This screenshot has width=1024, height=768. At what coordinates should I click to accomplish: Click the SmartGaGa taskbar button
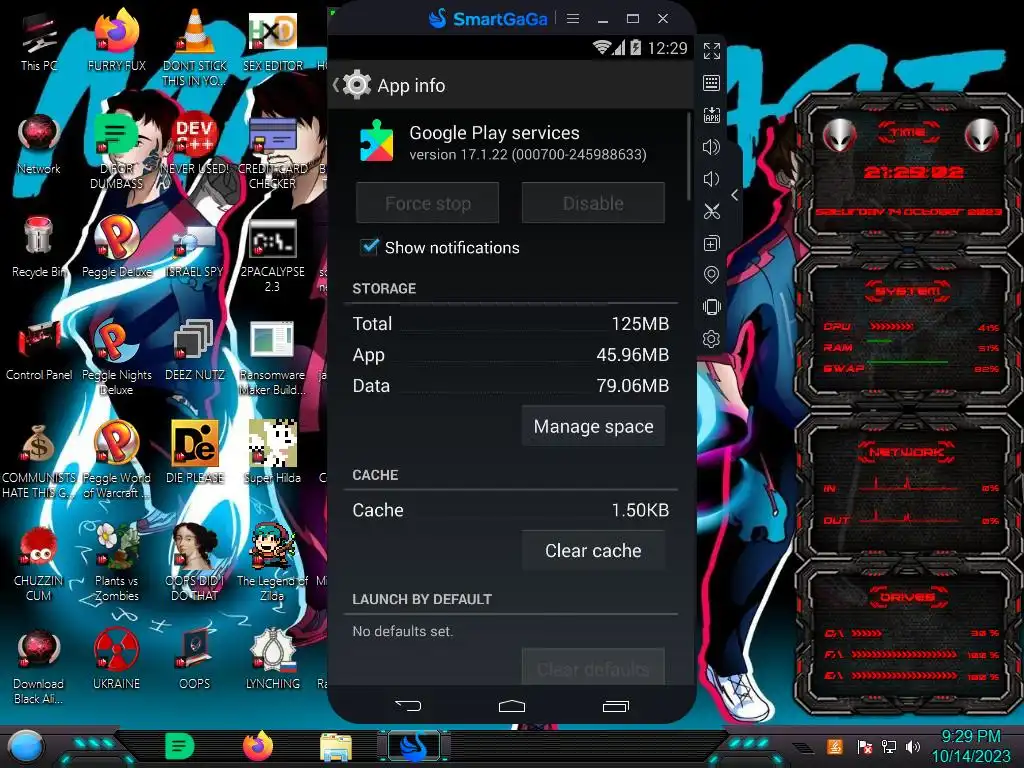413,747
